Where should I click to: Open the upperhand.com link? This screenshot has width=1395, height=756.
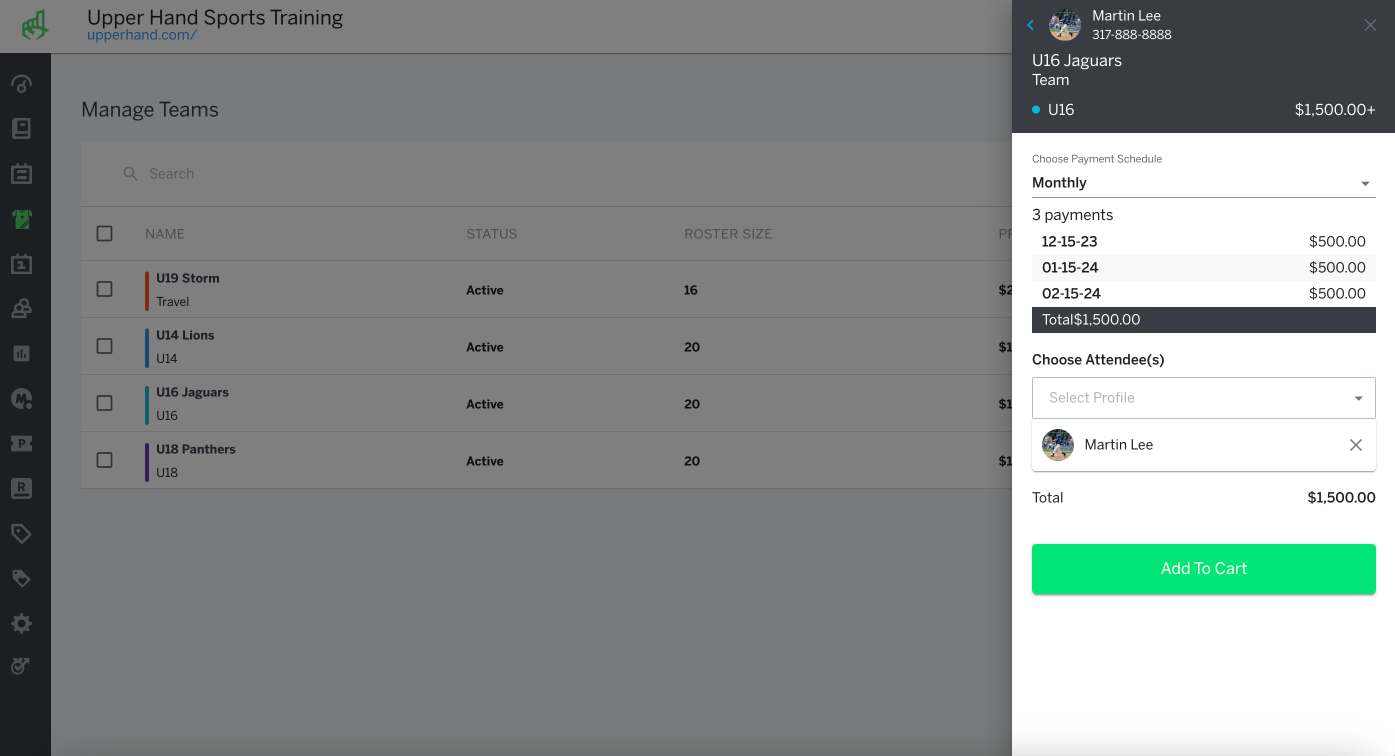[142, 35]
